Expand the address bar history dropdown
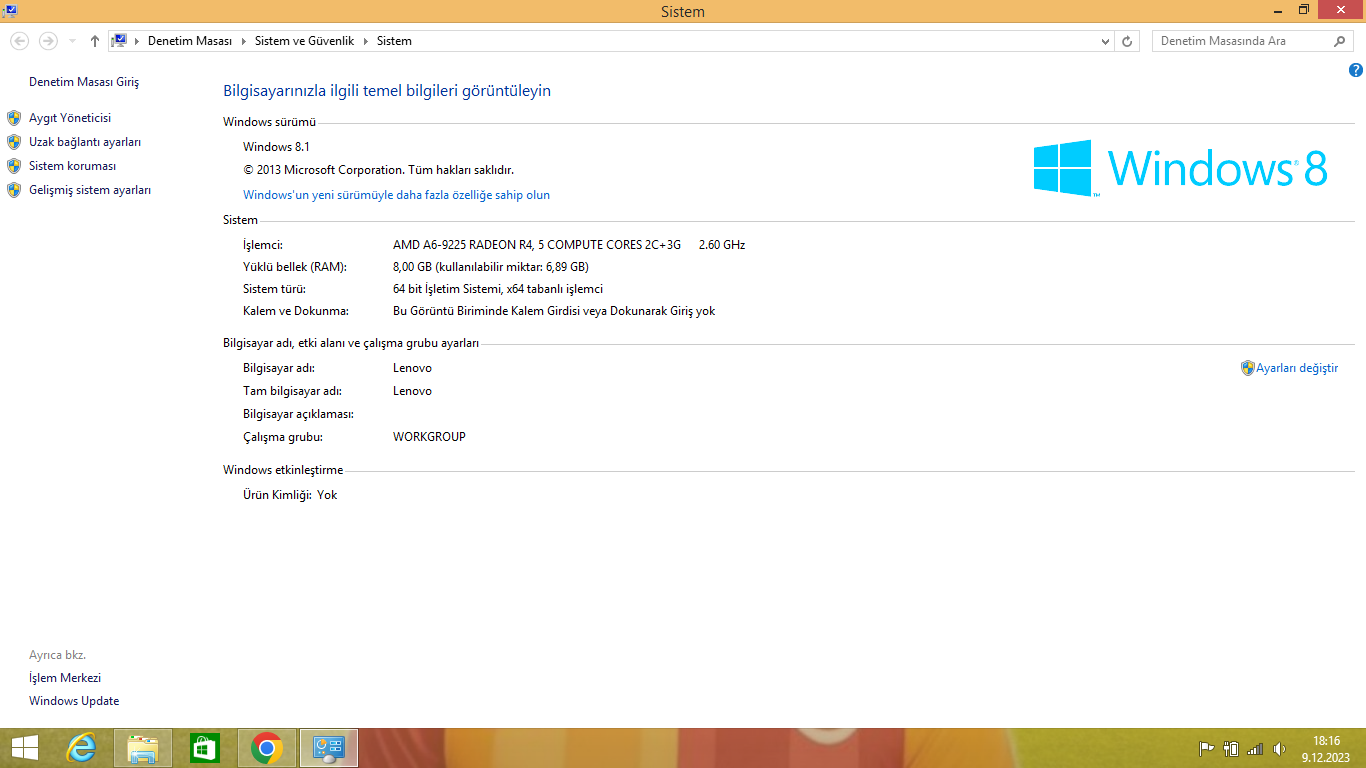The image size is (1366, 768). click(x=1105, y=41)
